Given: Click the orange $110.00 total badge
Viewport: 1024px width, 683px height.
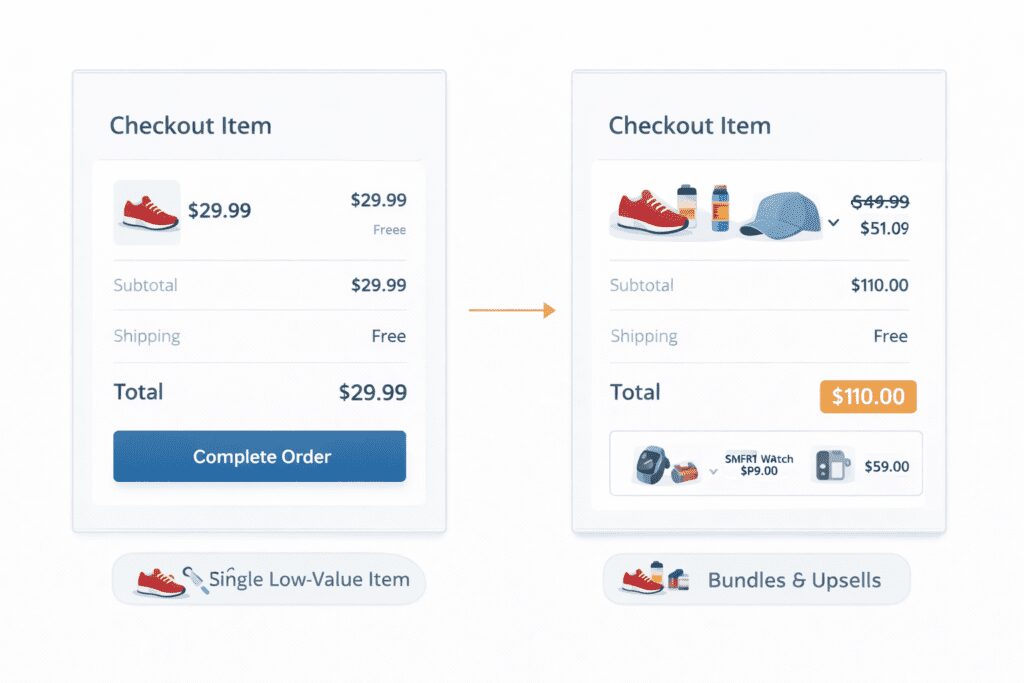Looking at the screenshot, I should 868,396.
